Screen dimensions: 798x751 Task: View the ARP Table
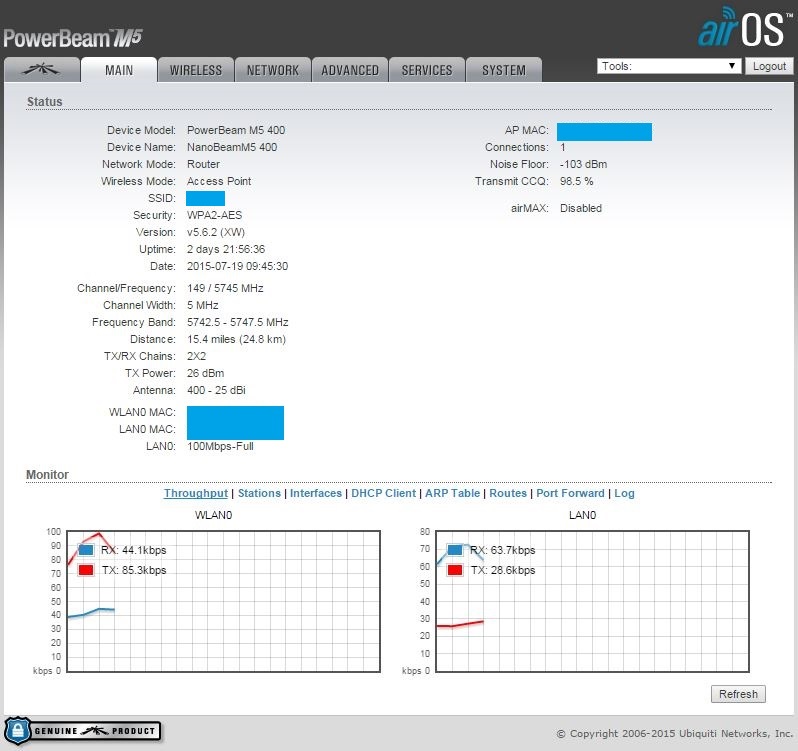tap(452, 493)
